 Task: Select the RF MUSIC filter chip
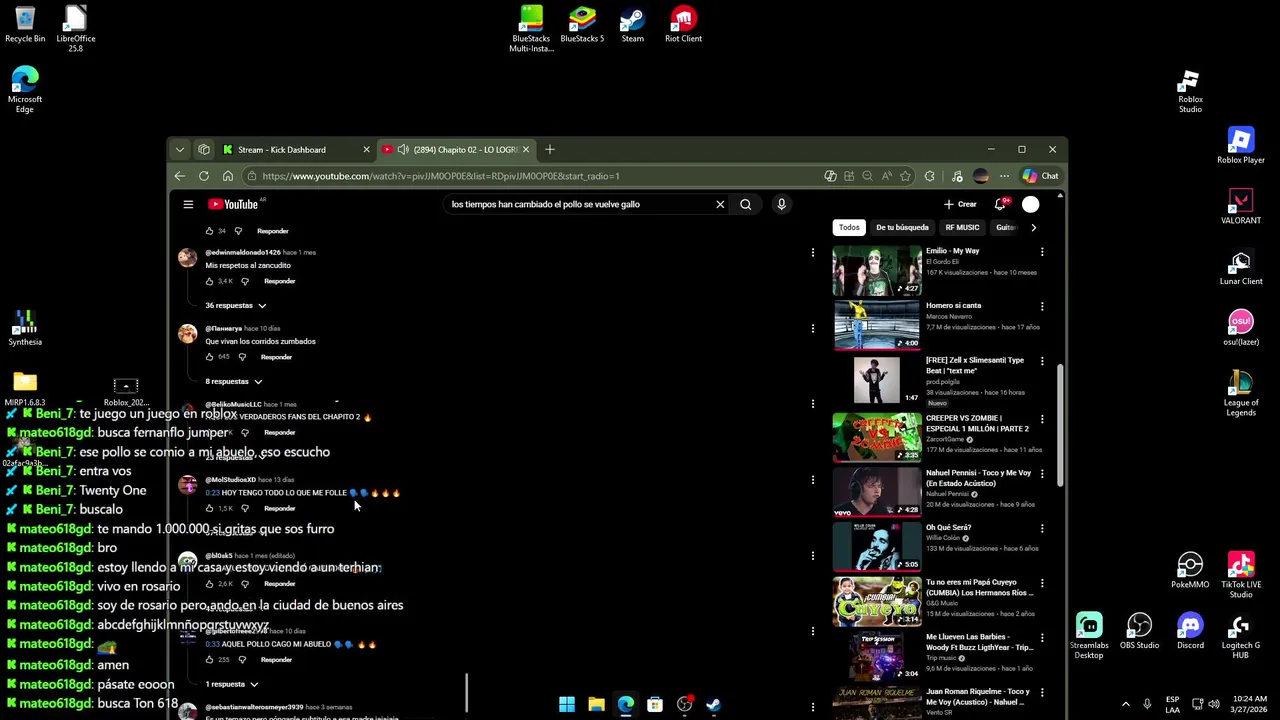(x=962, y=228)
